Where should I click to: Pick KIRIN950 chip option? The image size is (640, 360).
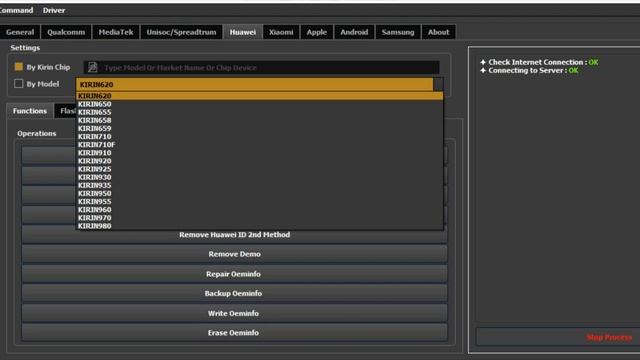pos(260,193)
